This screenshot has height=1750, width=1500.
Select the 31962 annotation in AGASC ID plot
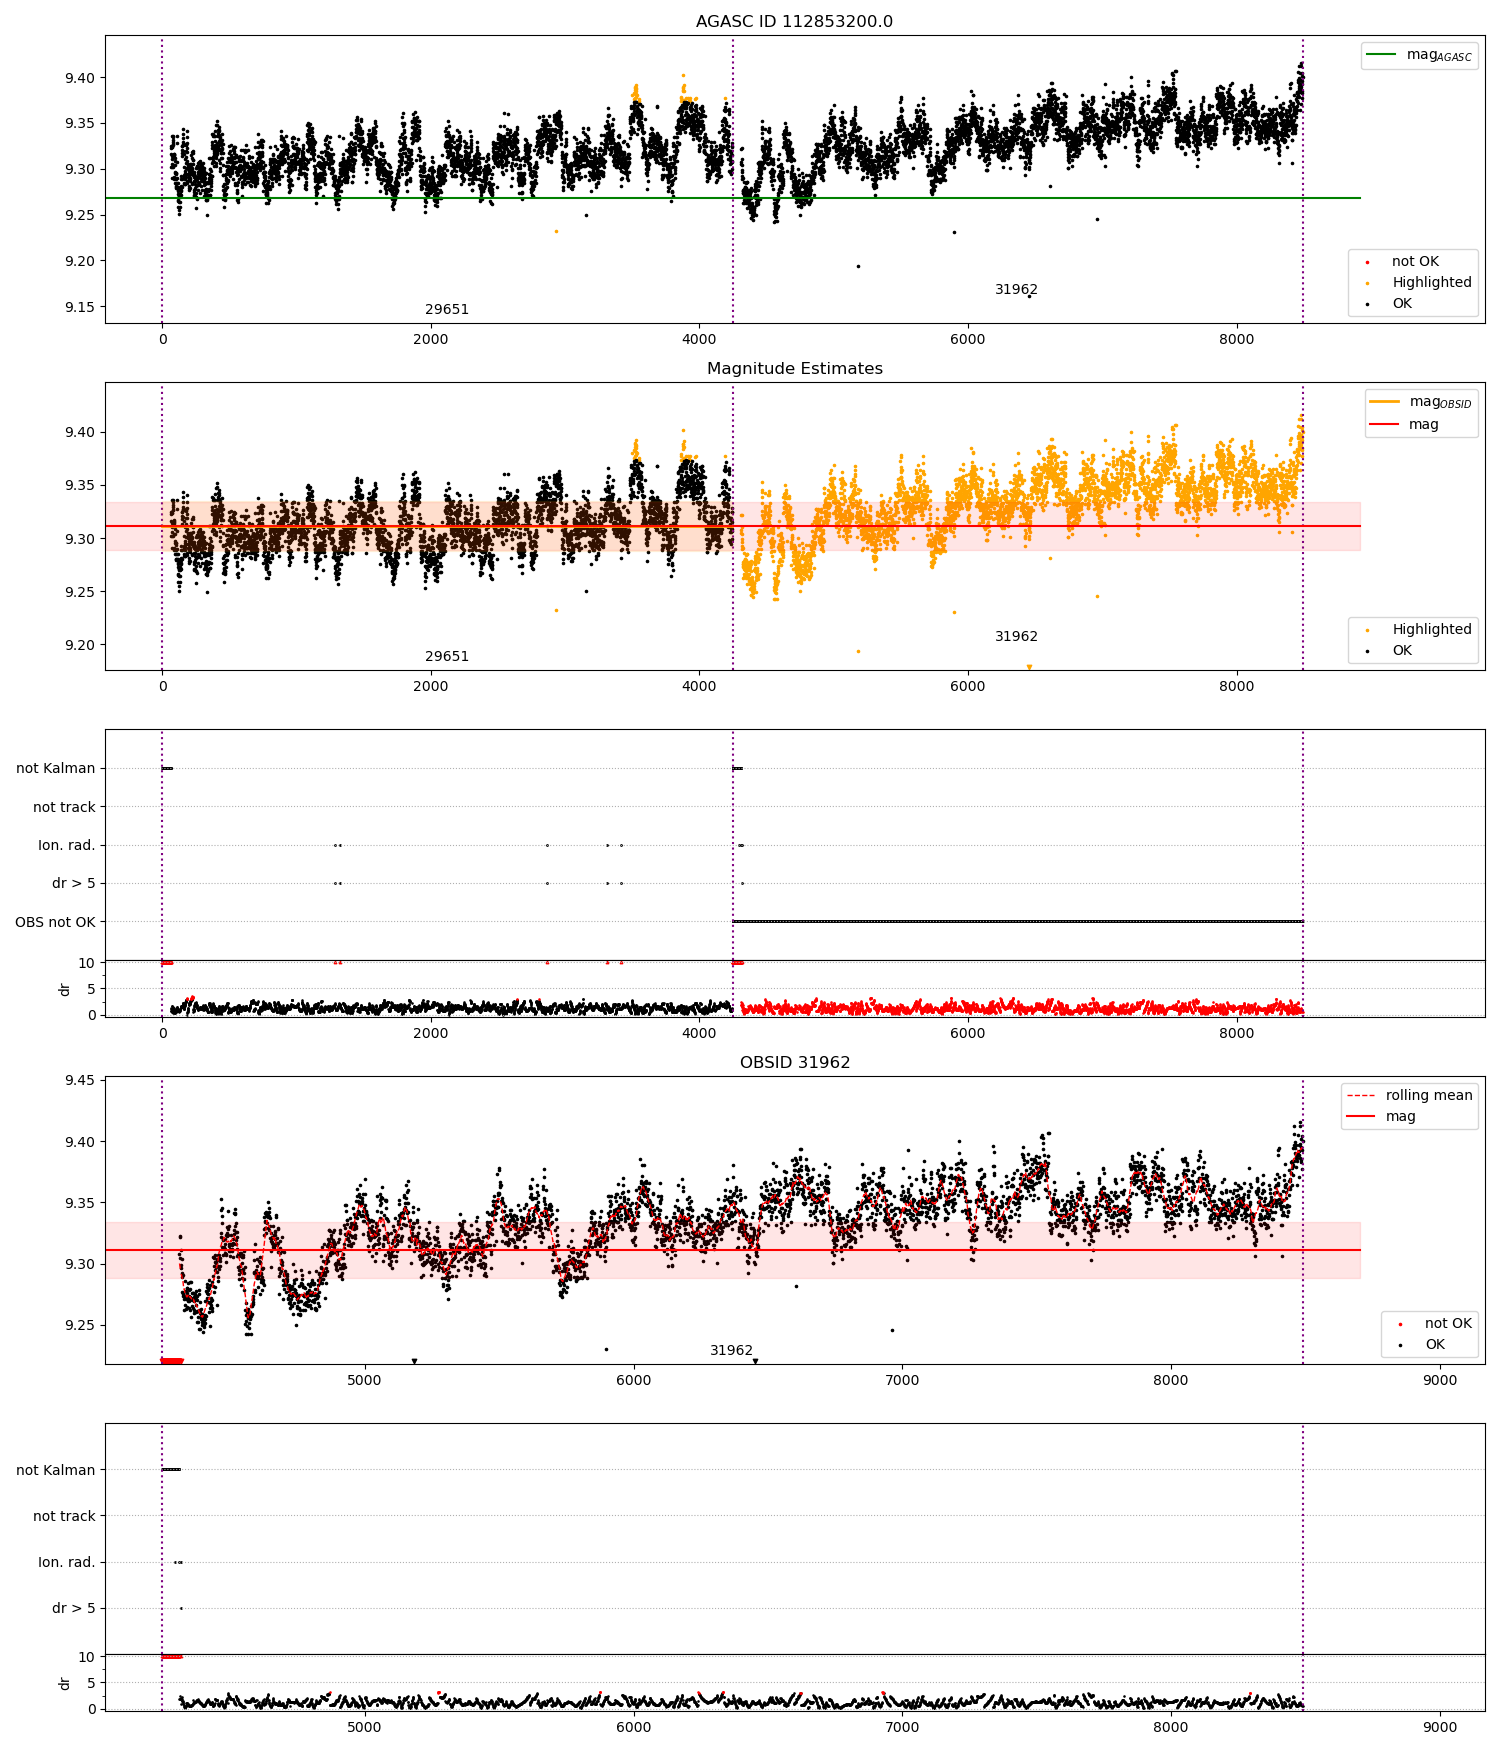pos(1016,290)
